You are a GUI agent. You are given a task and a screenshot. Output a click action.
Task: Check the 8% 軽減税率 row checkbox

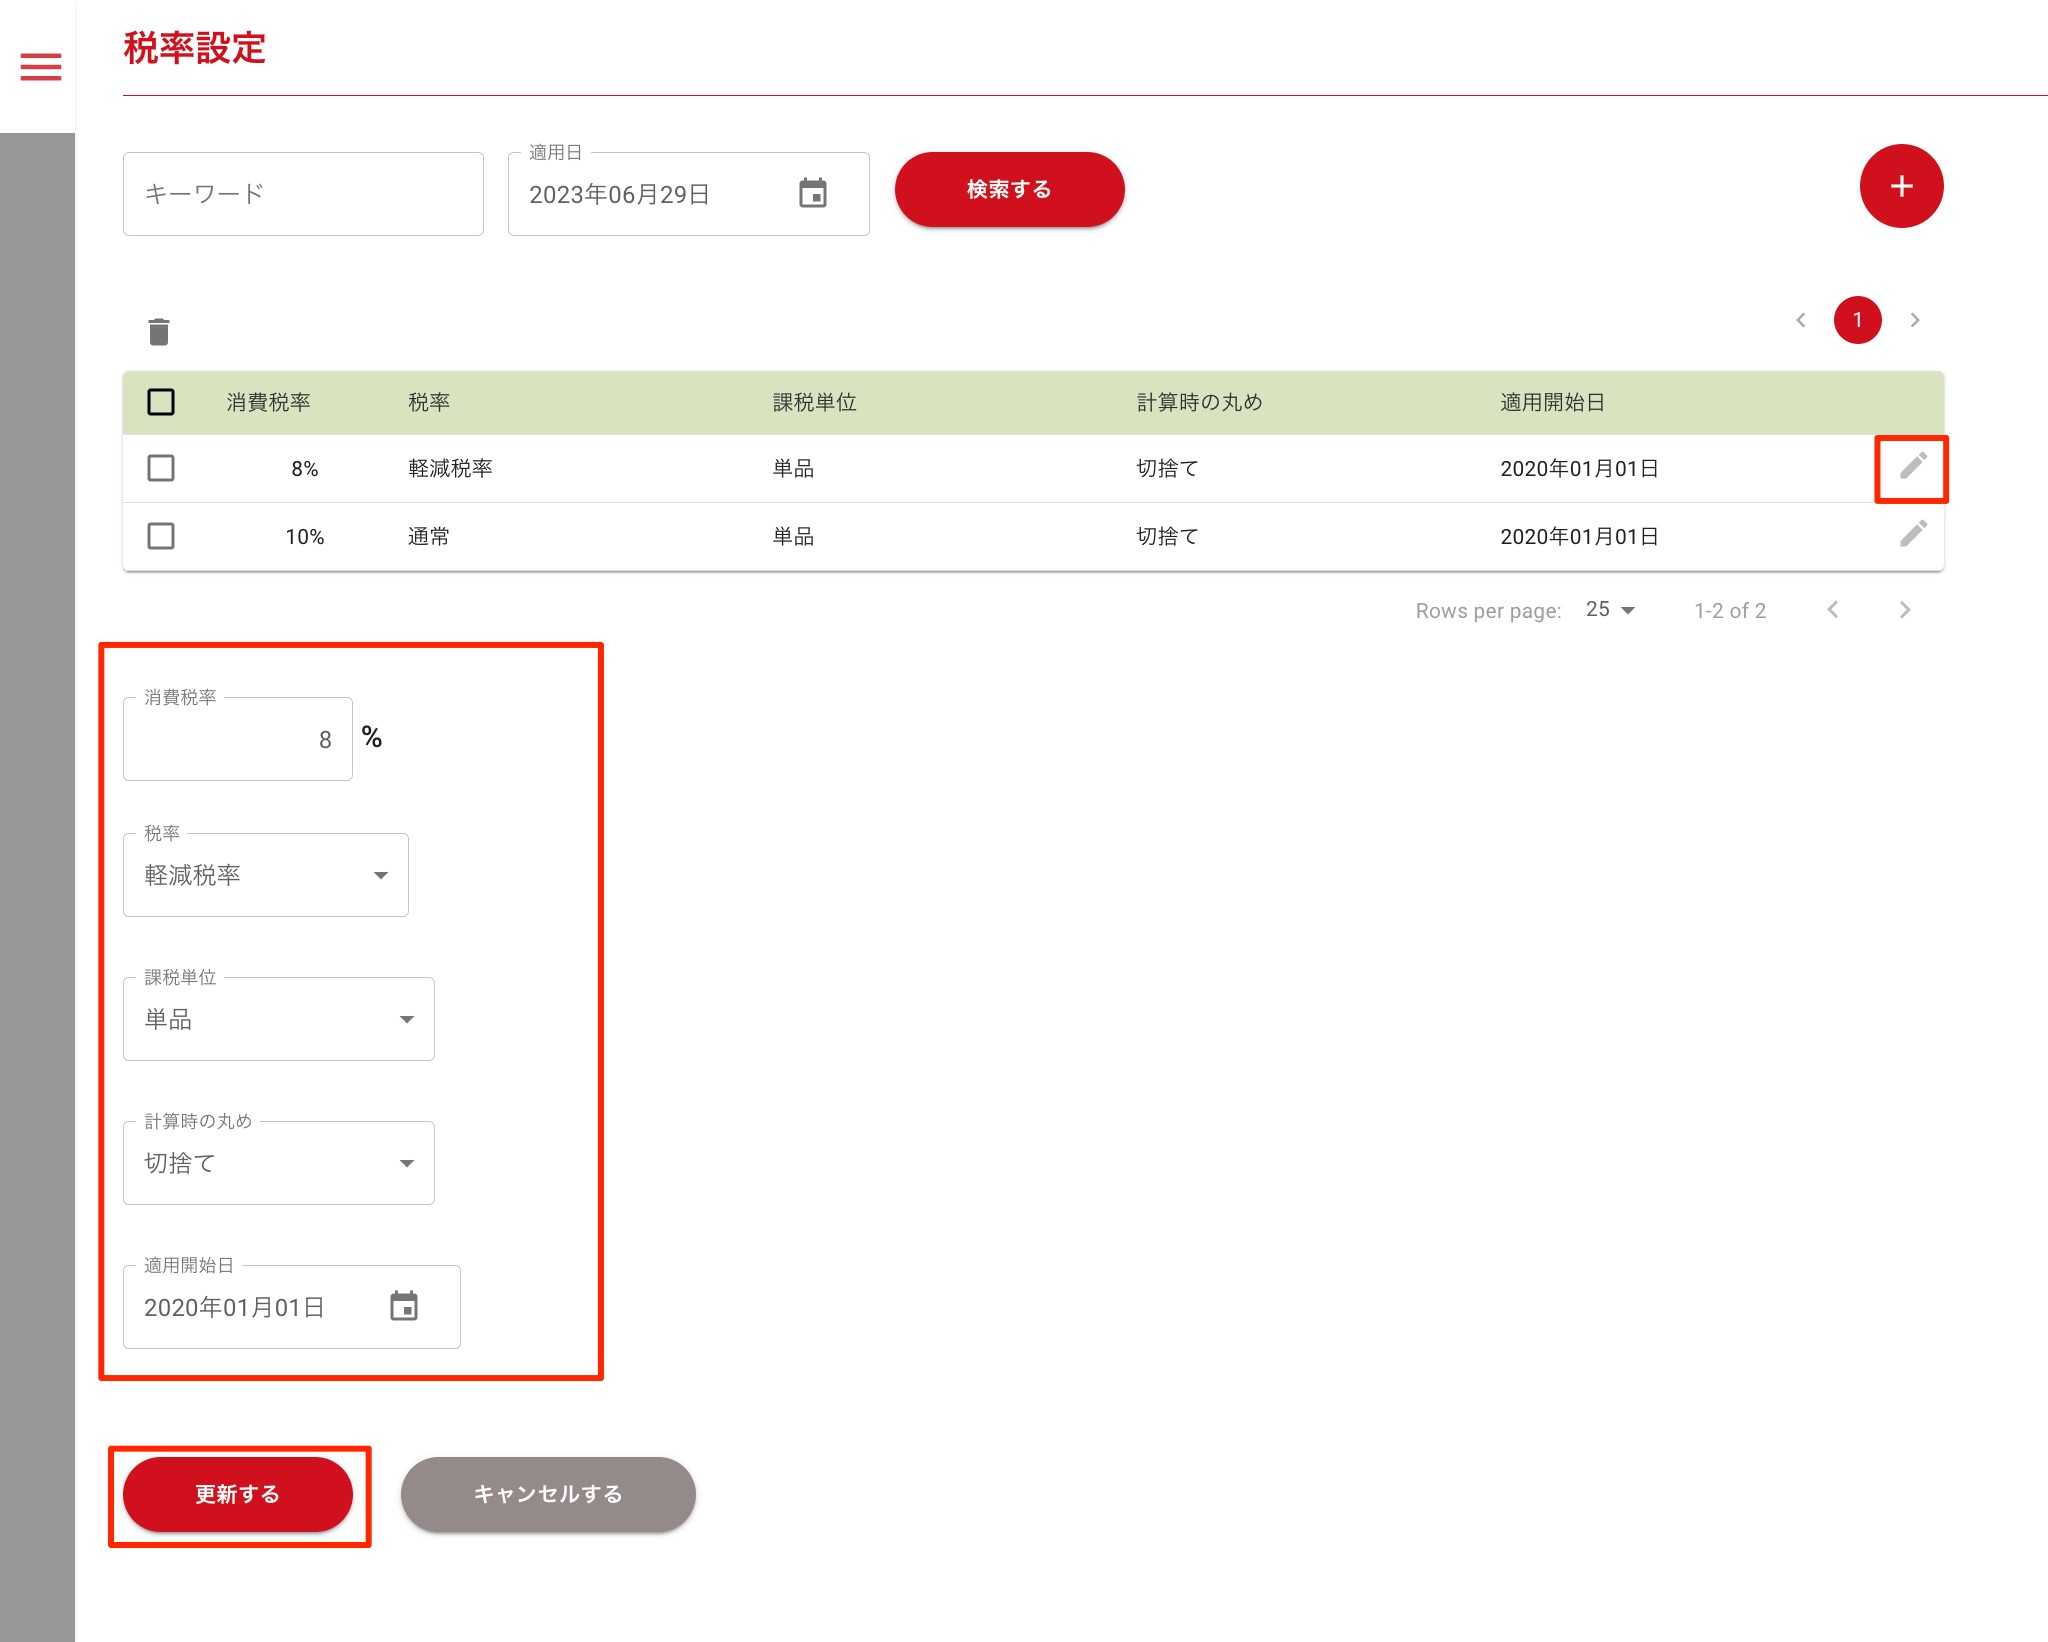(x=161, y=468)
